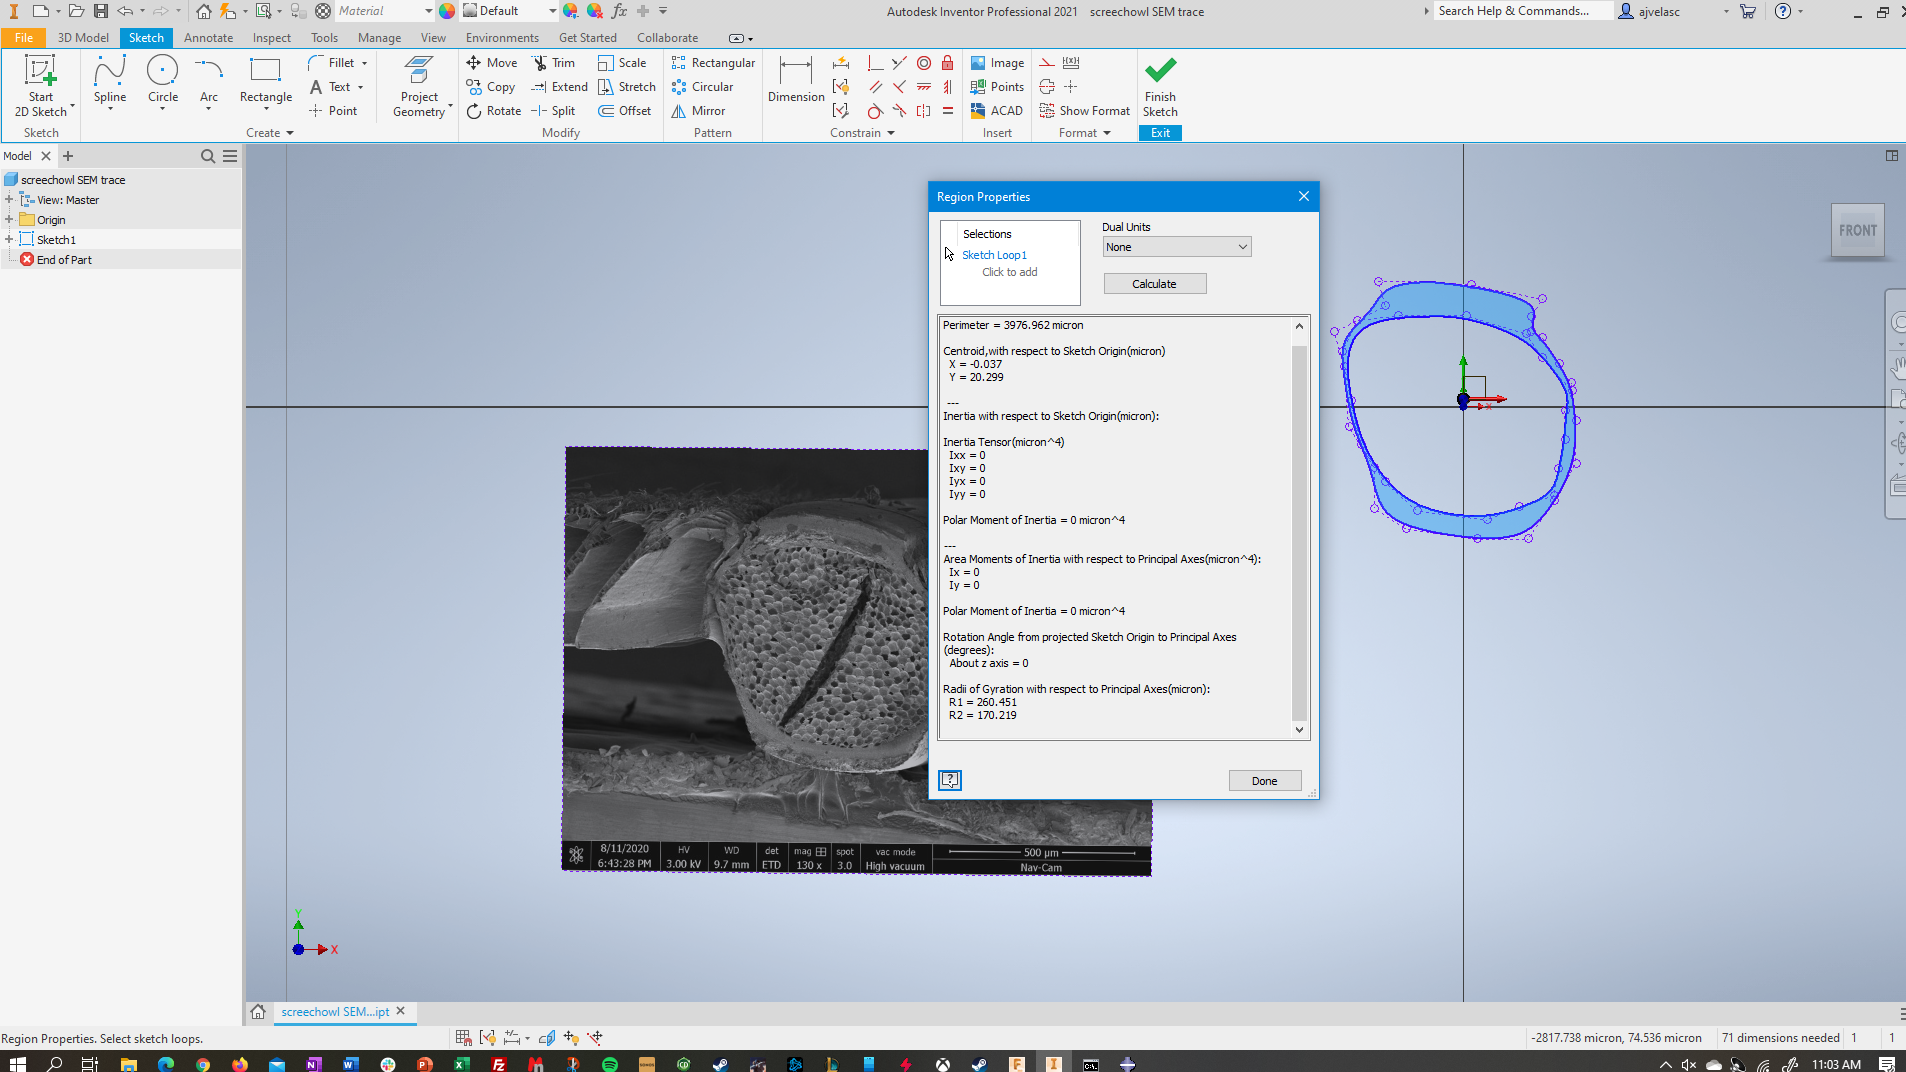
Task: Expand the Create panel dropdown
Action: [x=270, y=133]
